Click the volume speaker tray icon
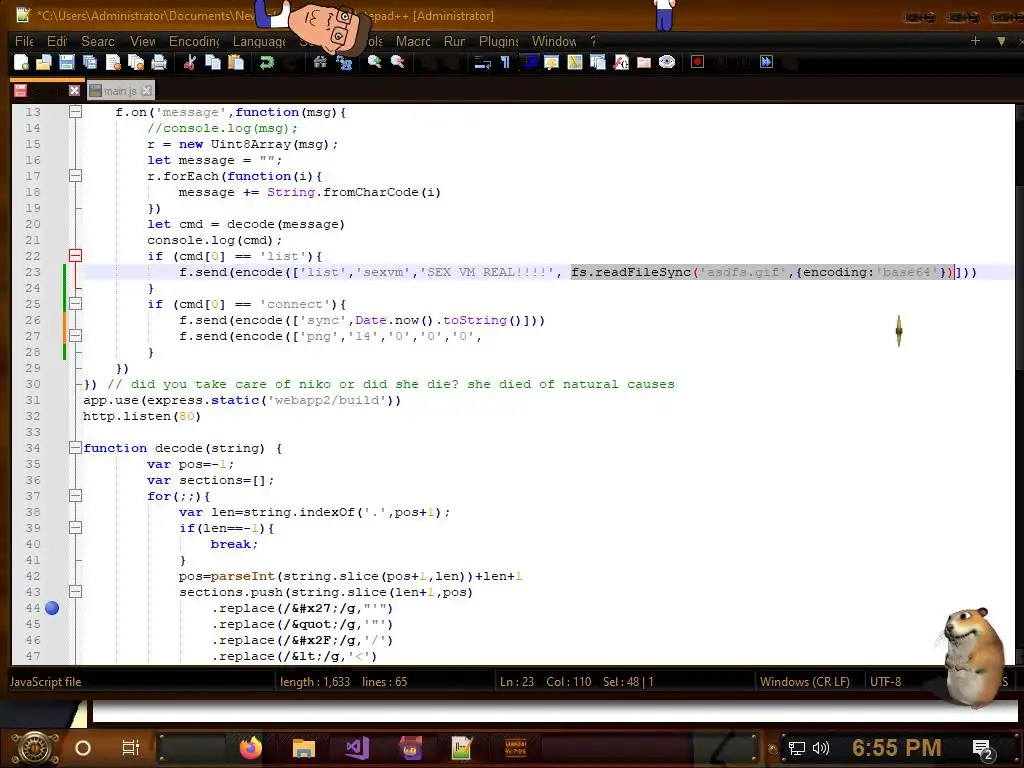This screenshot has height=768, width=1024. pos(821,748)
